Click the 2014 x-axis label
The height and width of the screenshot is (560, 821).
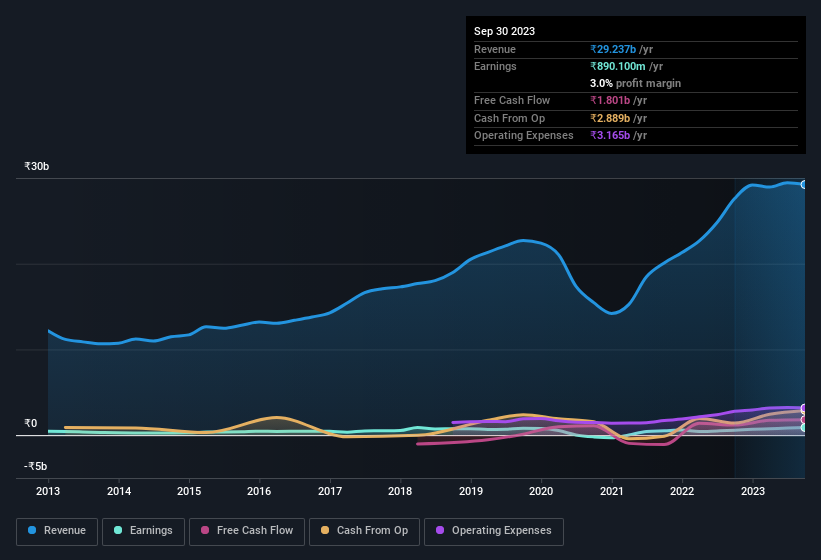click(119, 491)
